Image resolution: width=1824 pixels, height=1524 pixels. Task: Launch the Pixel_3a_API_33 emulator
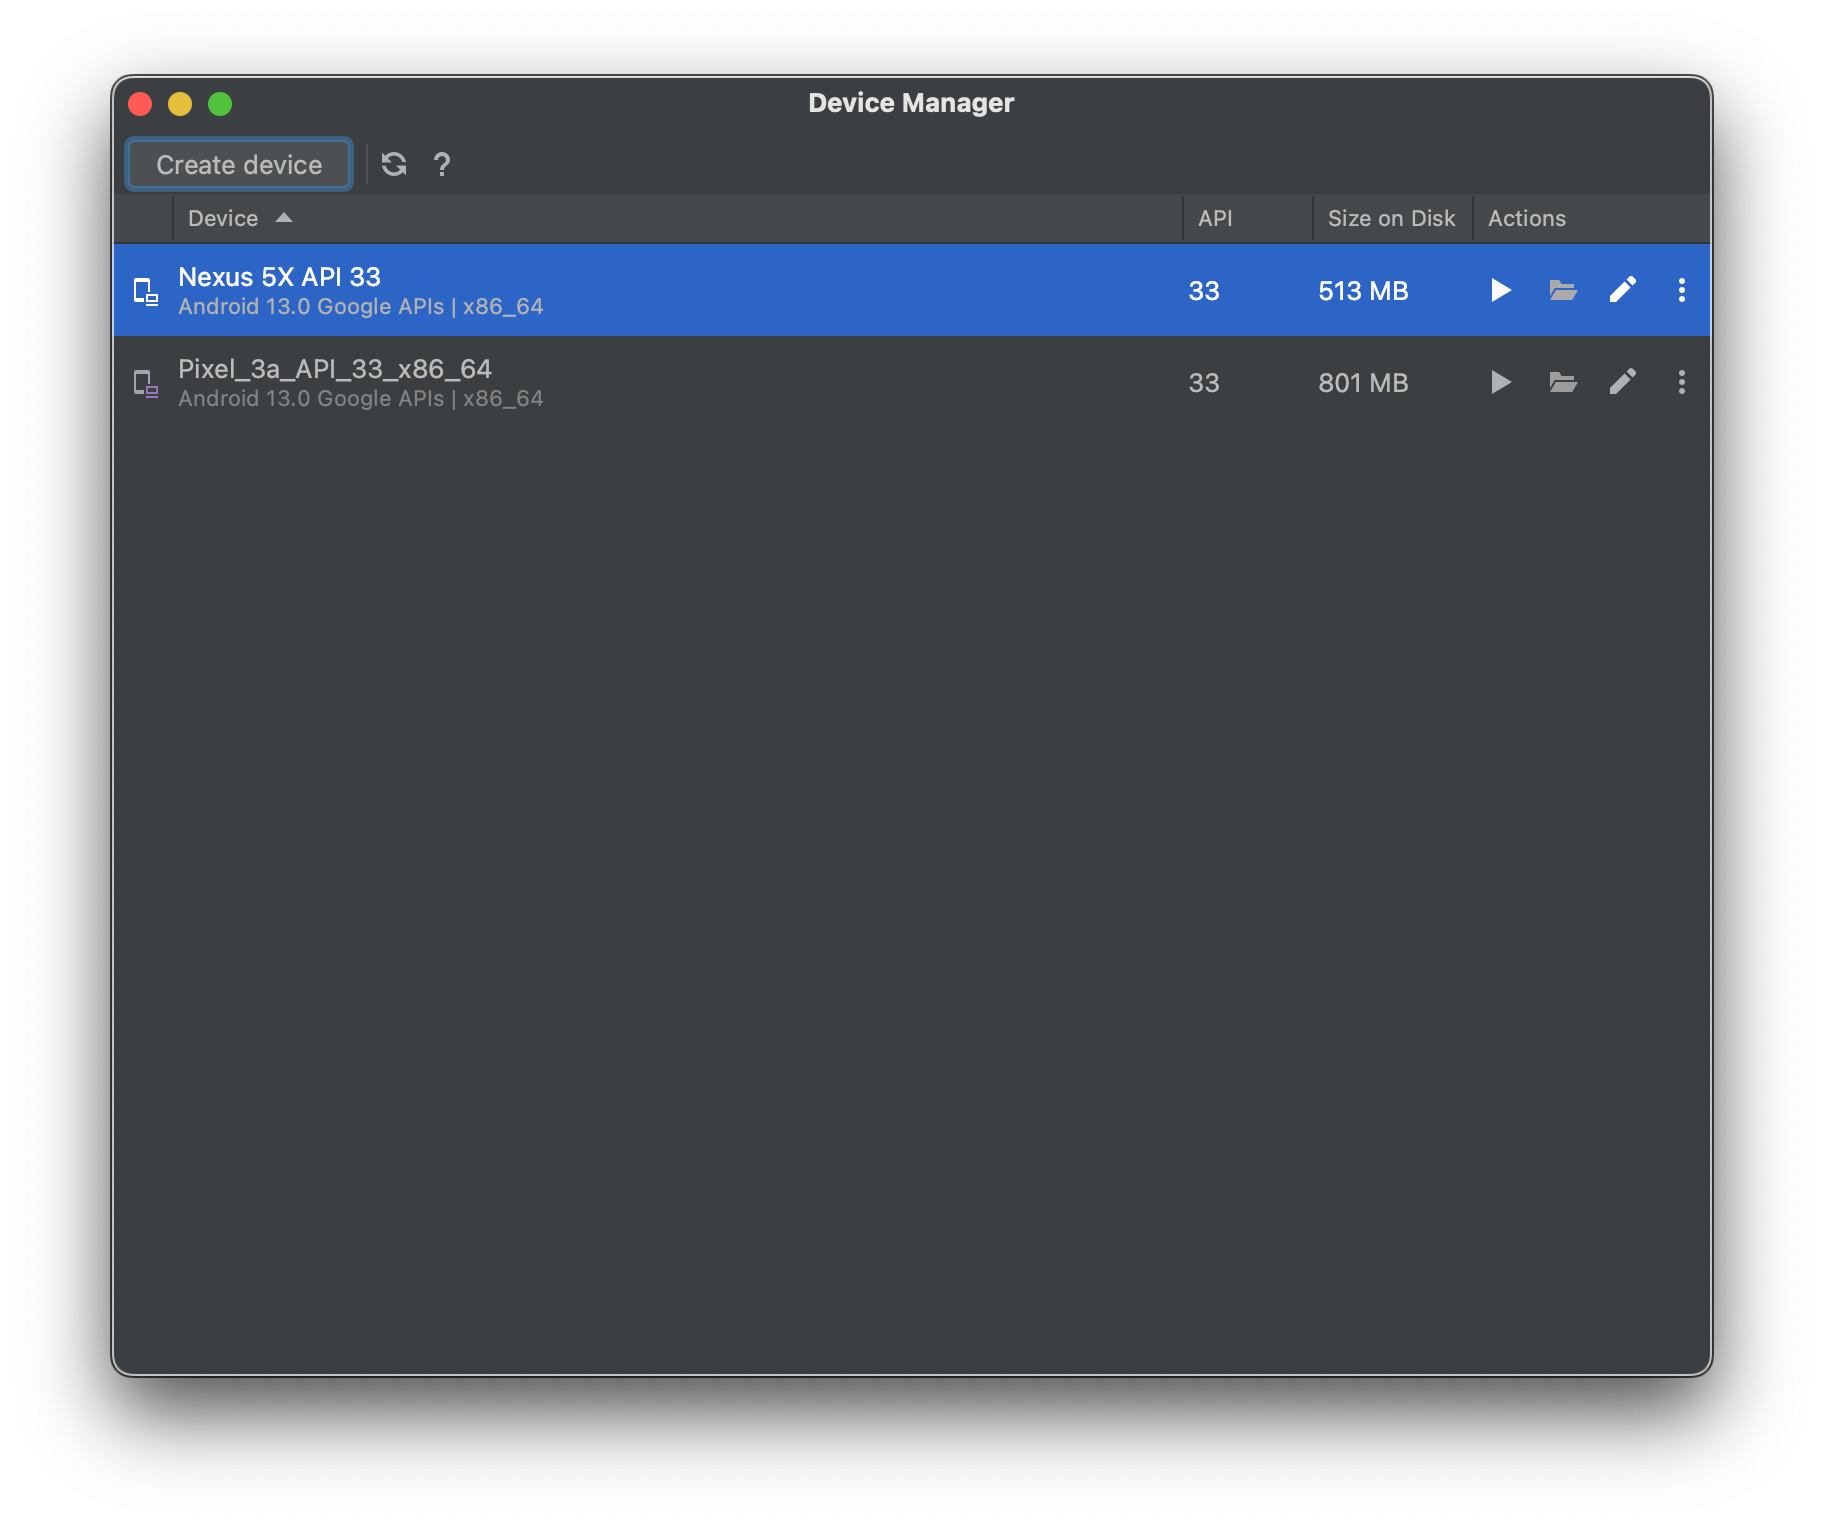coord(1500,383)
